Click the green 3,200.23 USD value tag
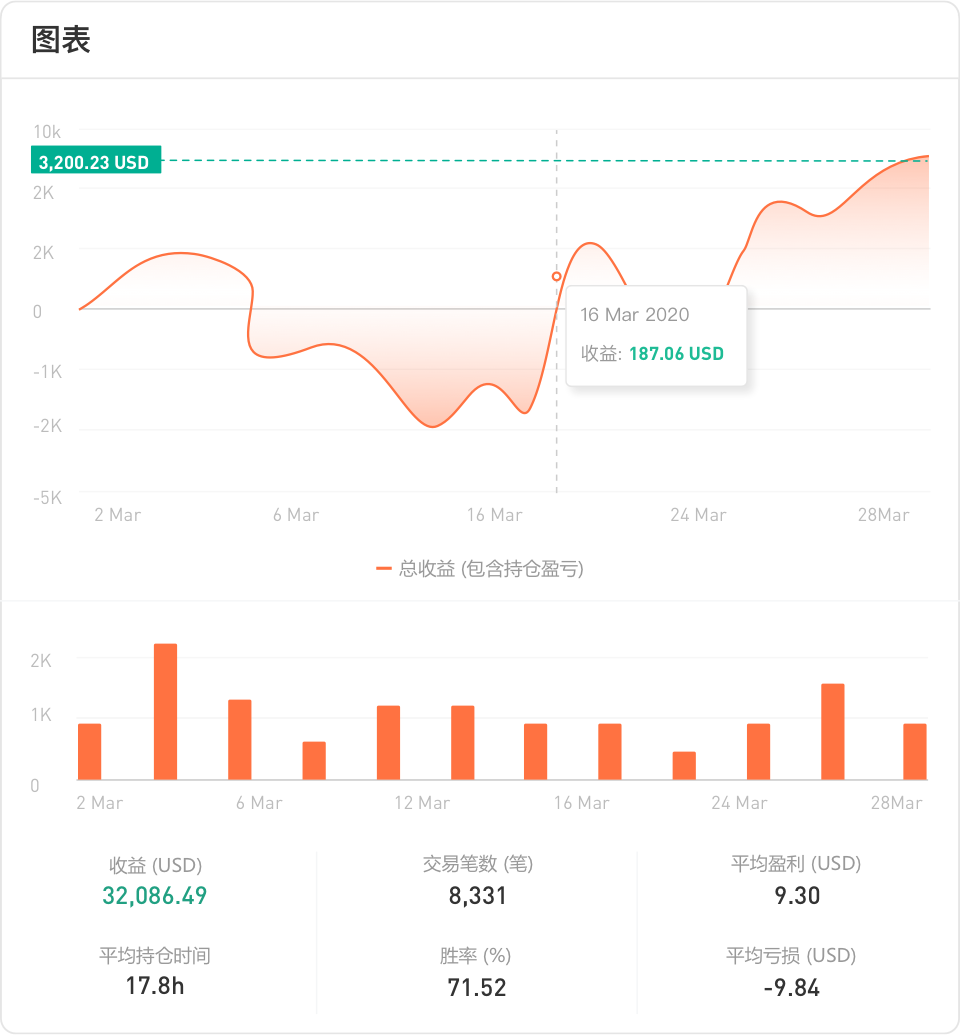This screenshot has width=960, height=1036. click(x=96, y=159)
